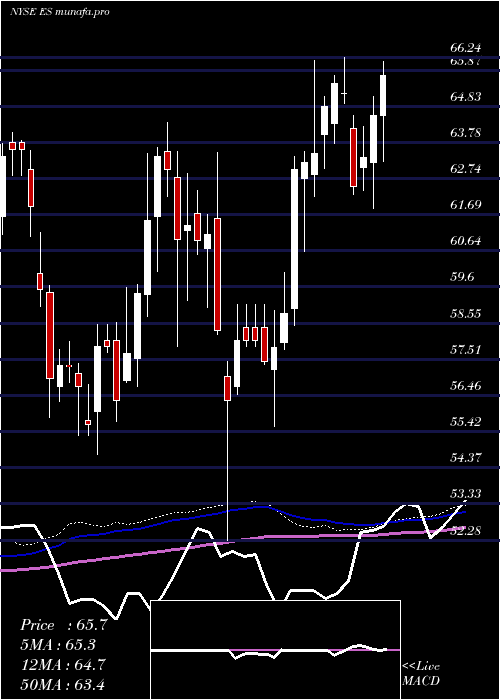Click the '5MA : 65.3' readout
Screen dimensions: 500x700
pyautogui.click(x=58, y=645)
